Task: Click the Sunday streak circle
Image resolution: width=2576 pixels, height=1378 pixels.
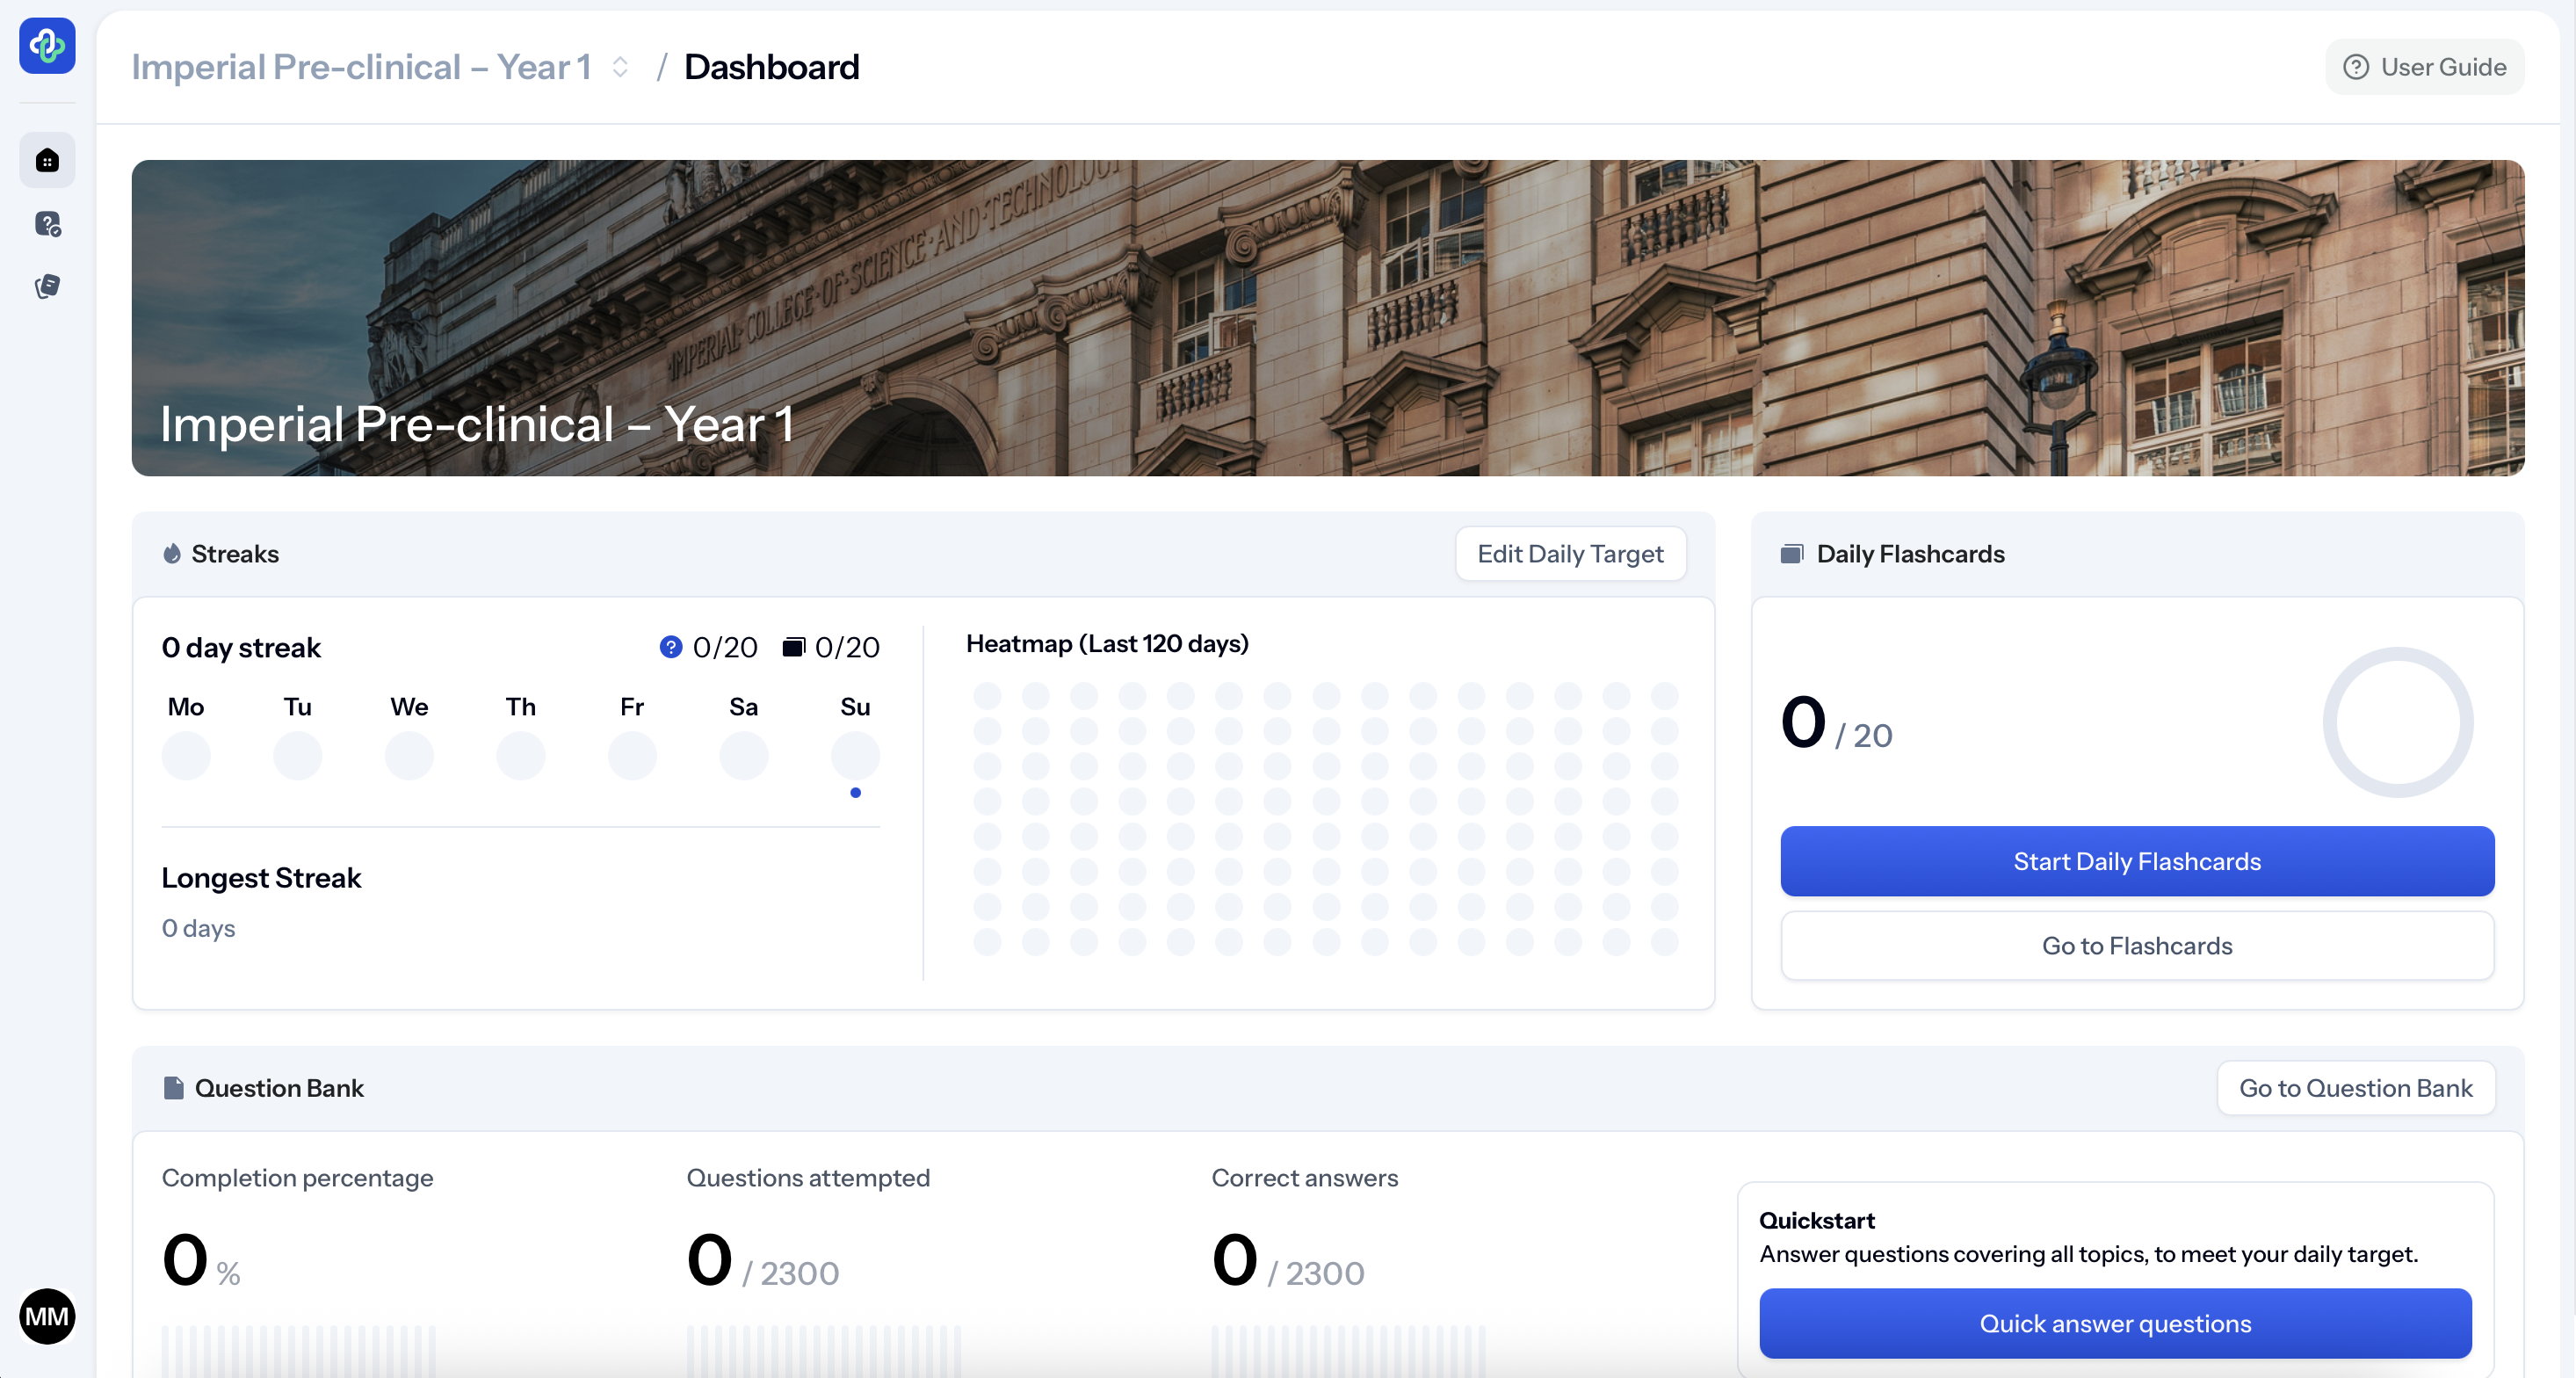Action: click(x=855, y=755)
